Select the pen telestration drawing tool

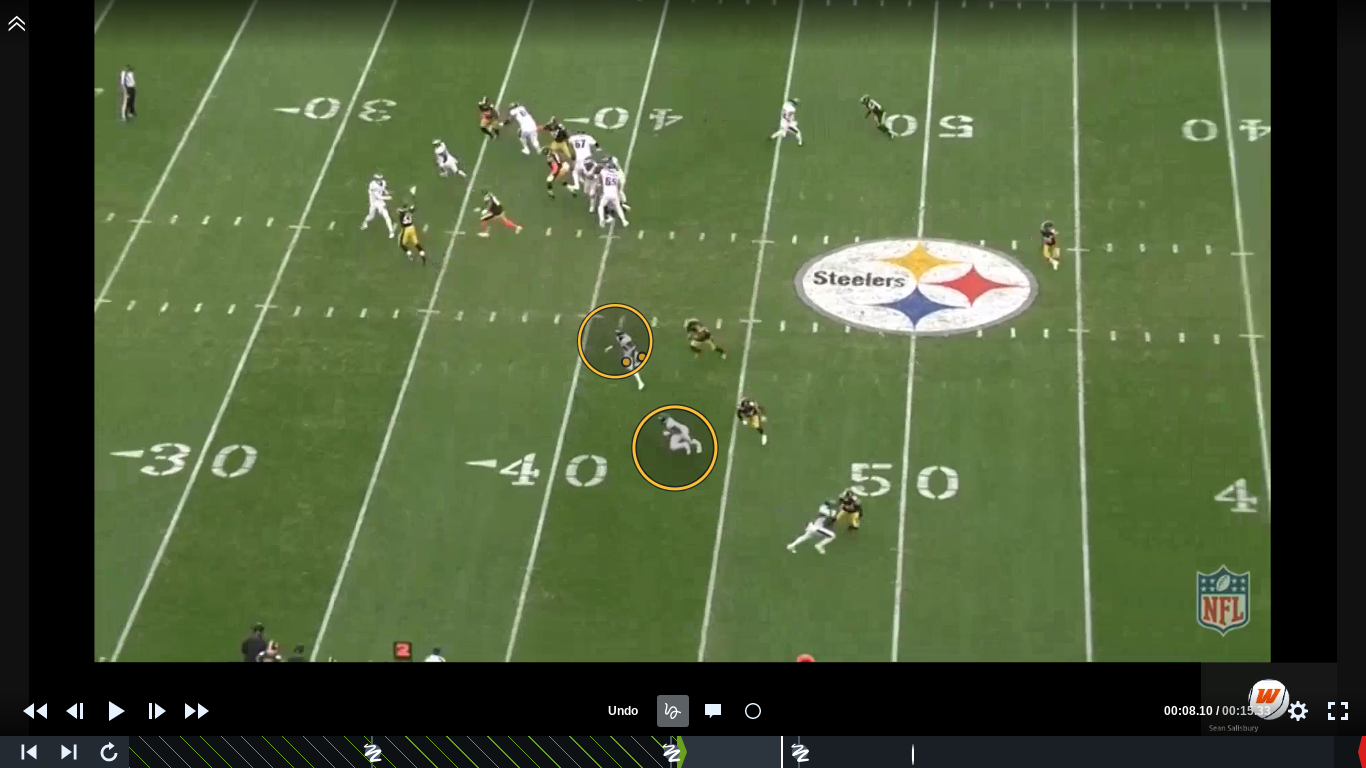pyautogui.click(x=672, y=711)
